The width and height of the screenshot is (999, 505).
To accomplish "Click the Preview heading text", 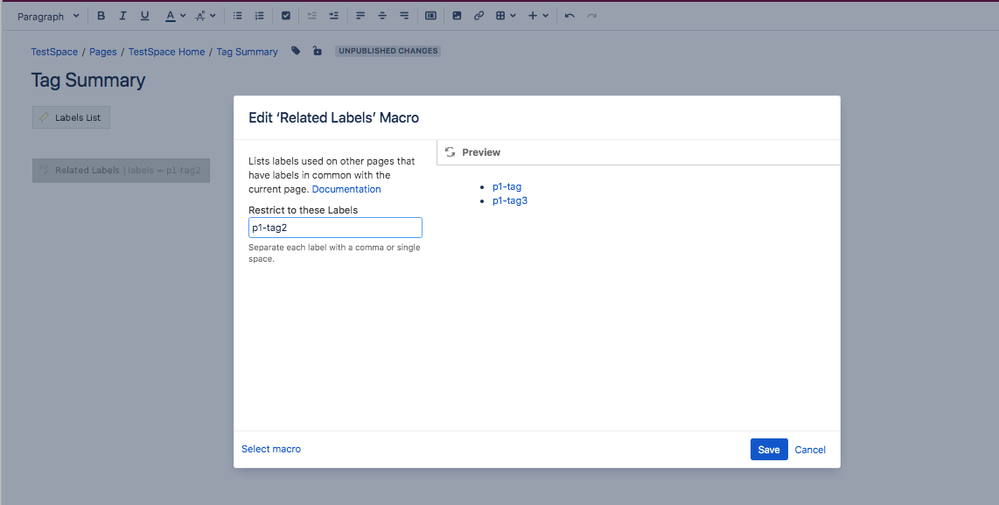I will [481, 152].
